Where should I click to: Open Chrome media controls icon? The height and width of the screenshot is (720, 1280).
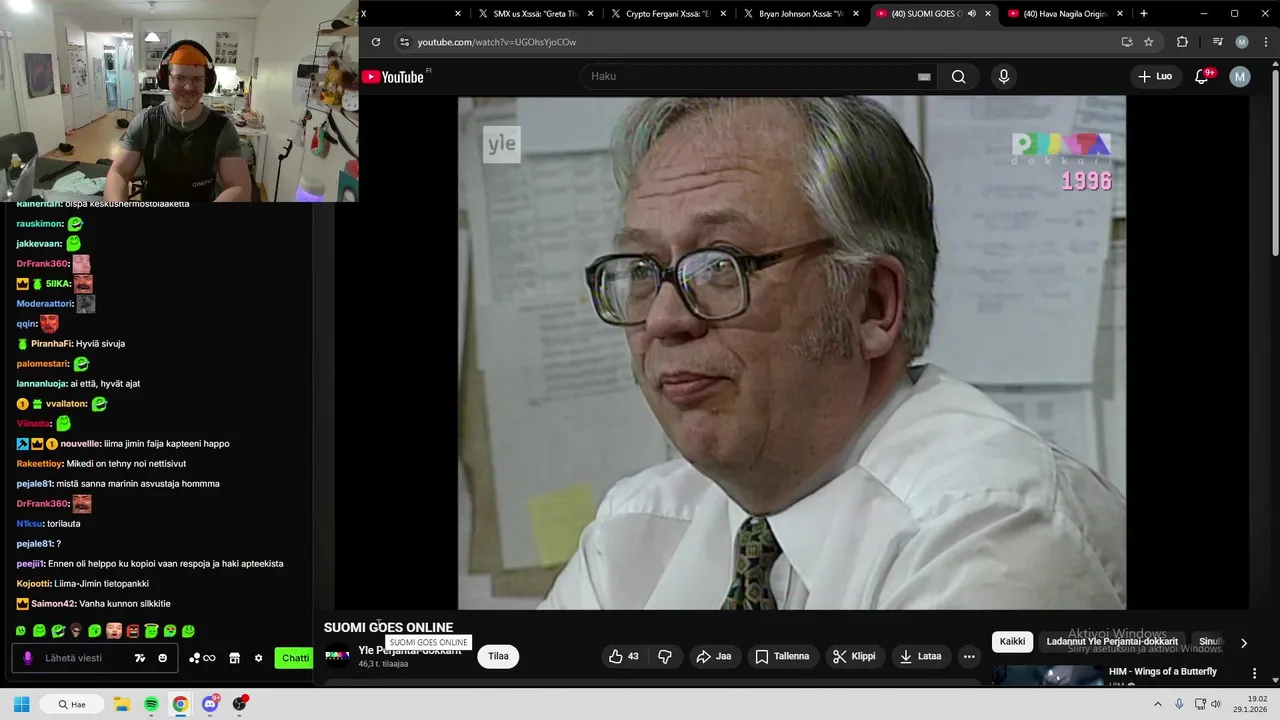tap(1217, 42)
